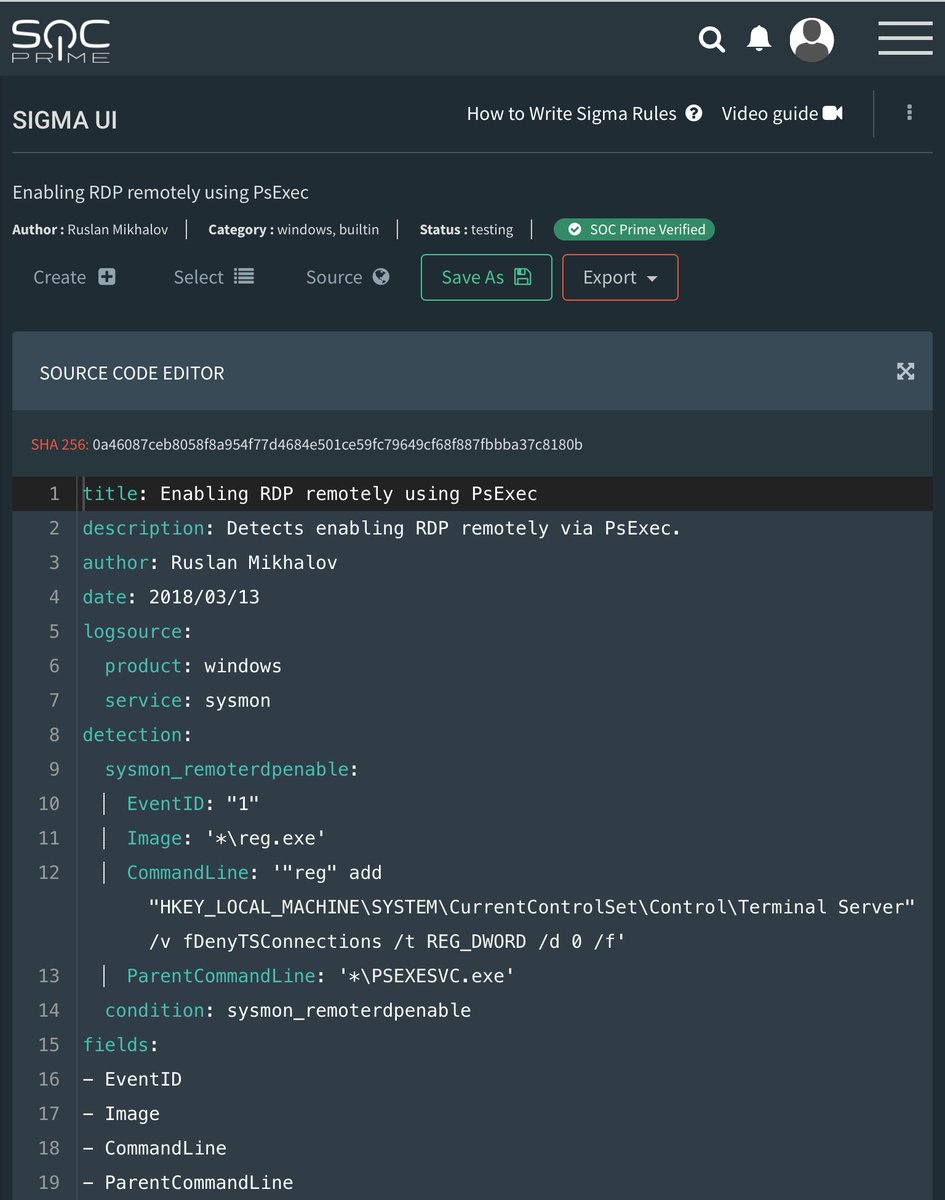Click the question mark help icon
This screenshot has width=945, height=1200.
(694, 114)
